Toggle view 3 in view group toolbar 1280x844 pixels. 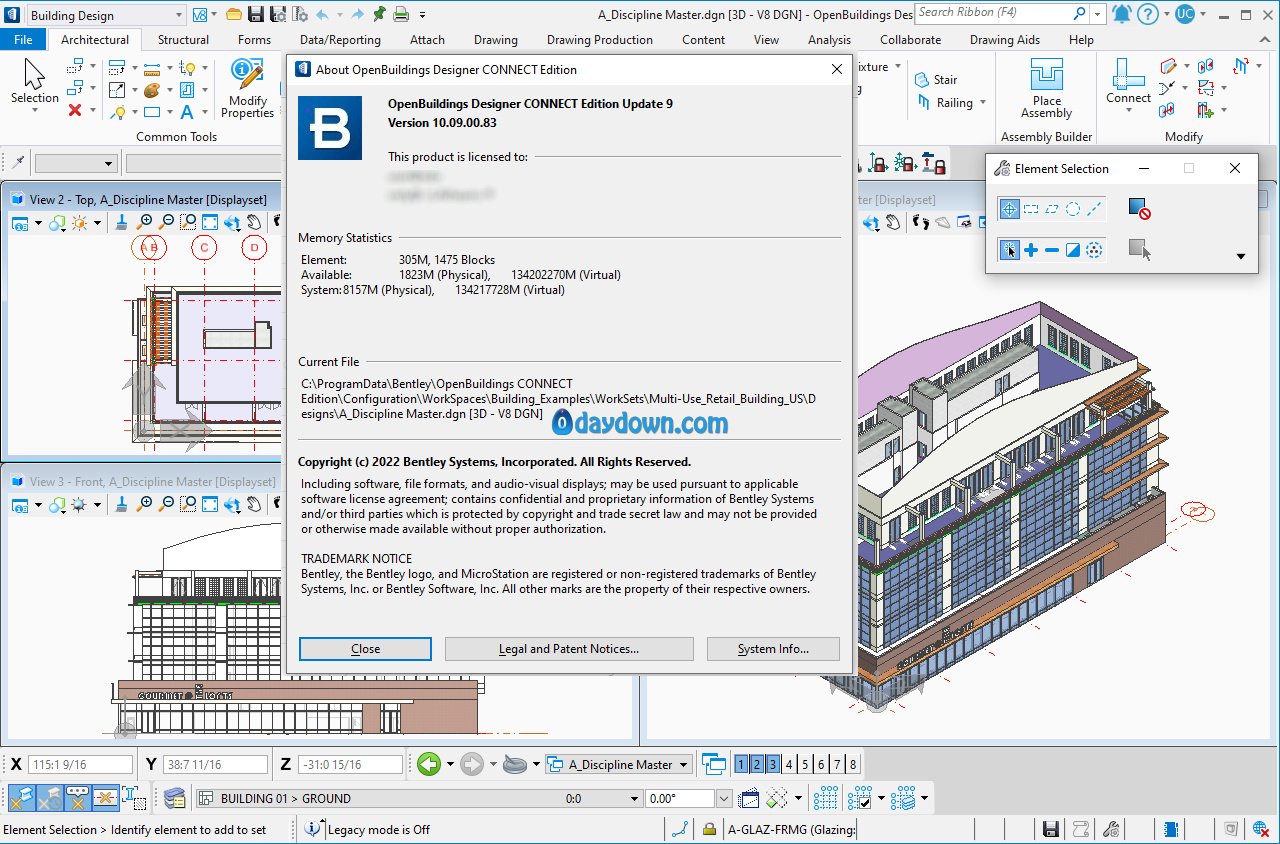[773, 764]
